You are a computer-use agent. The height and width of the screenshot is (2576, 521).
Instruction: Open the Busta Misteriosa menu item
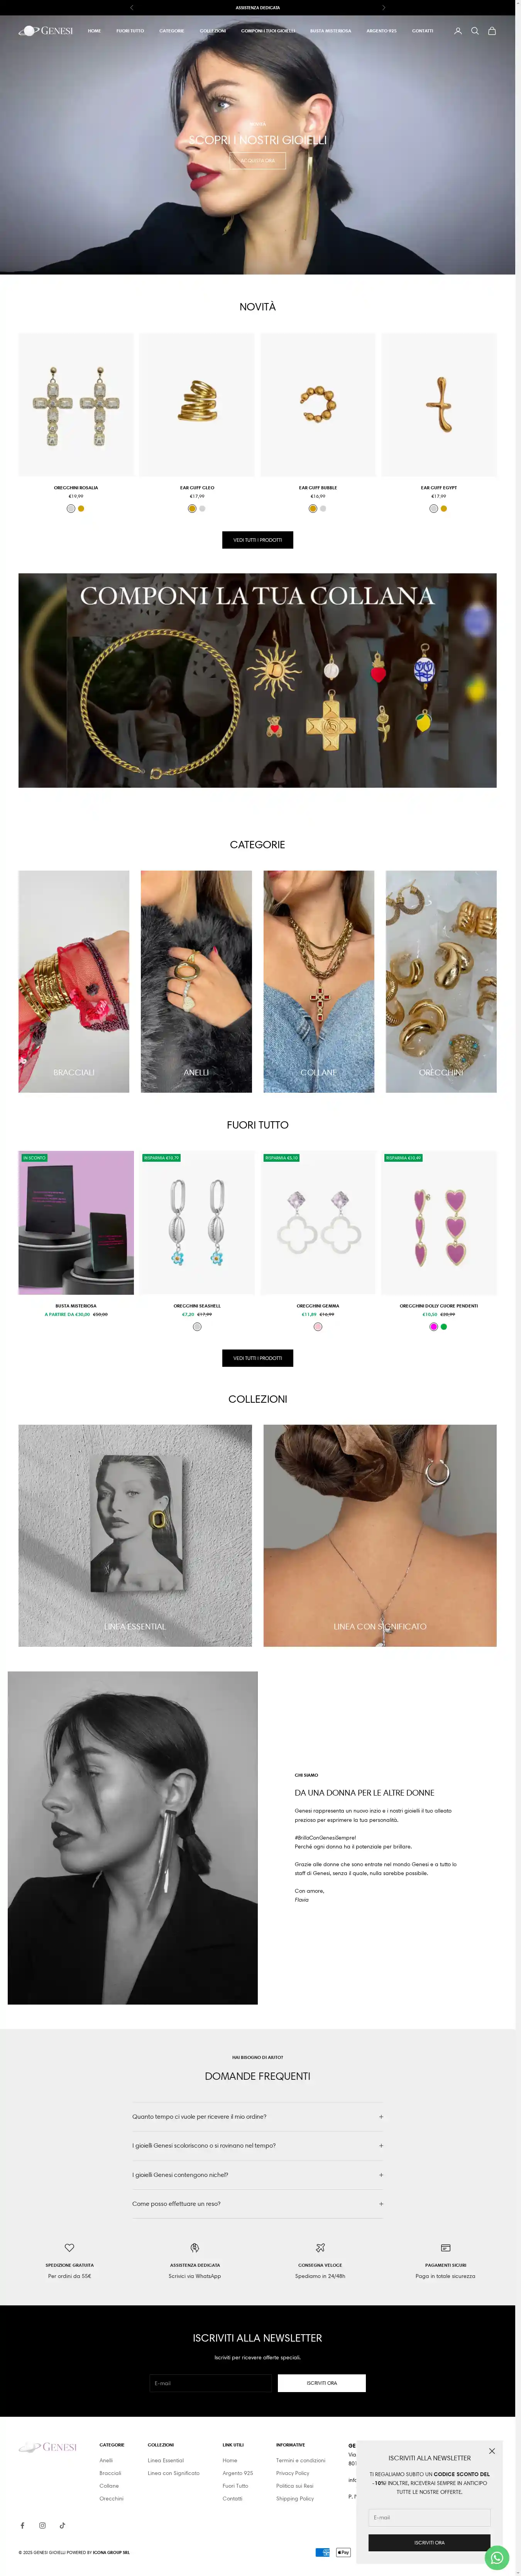[x=330, y=31]
